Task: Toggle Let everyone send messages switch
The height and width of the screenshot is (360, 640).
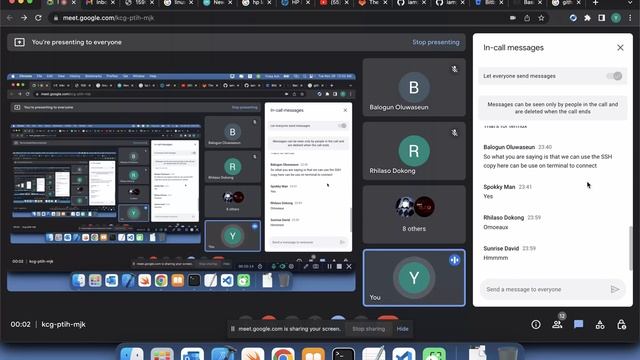Action: pos(614,76)
